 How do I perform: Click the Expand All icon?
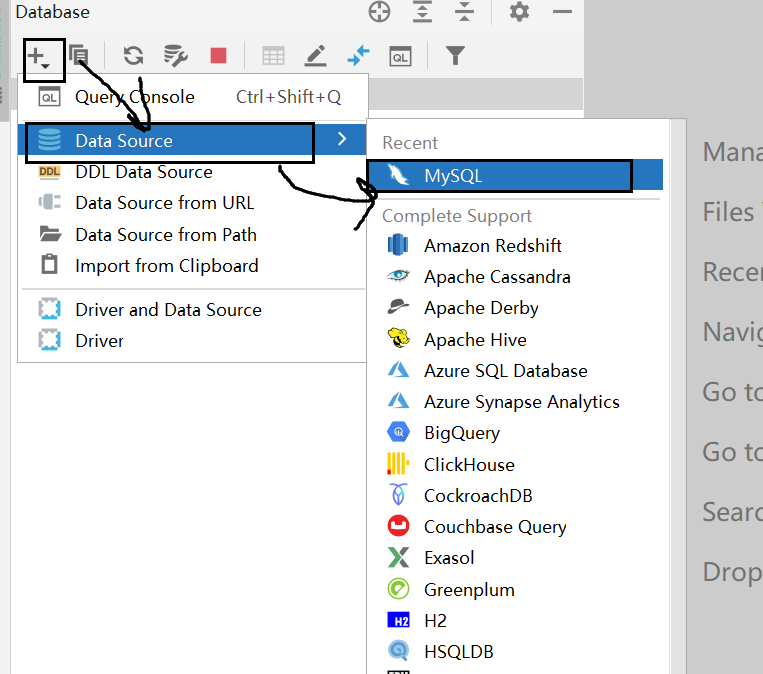[422, 12]
